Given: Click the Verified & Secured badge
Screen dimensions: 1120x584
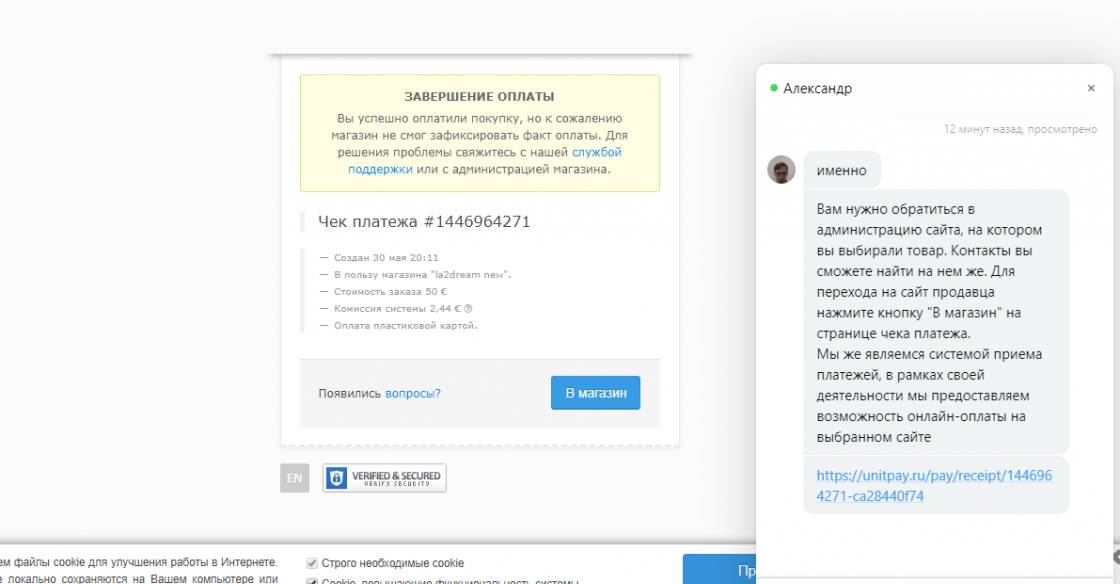Looking at the screenshot, I should click(x=384, y=478).
